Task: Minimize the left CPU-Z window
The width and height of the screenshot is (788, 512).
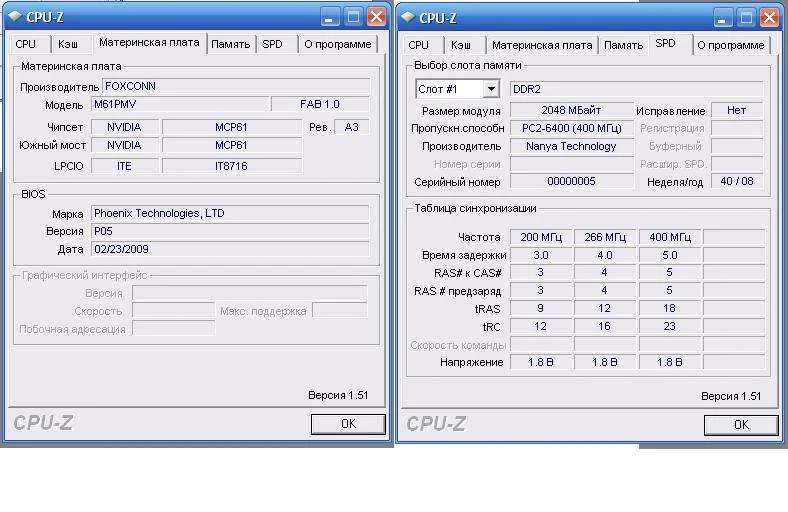Action: click(x=329, y=17)
